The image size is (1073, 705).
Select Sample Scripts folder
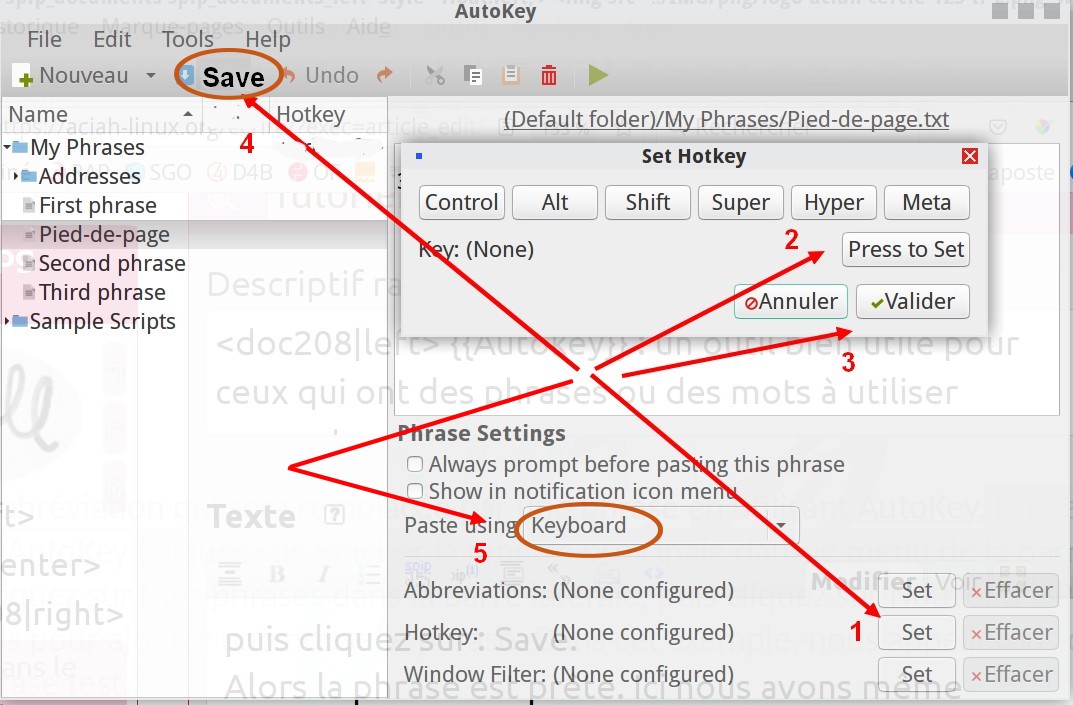pyautogui.click(x=103, y=321)
